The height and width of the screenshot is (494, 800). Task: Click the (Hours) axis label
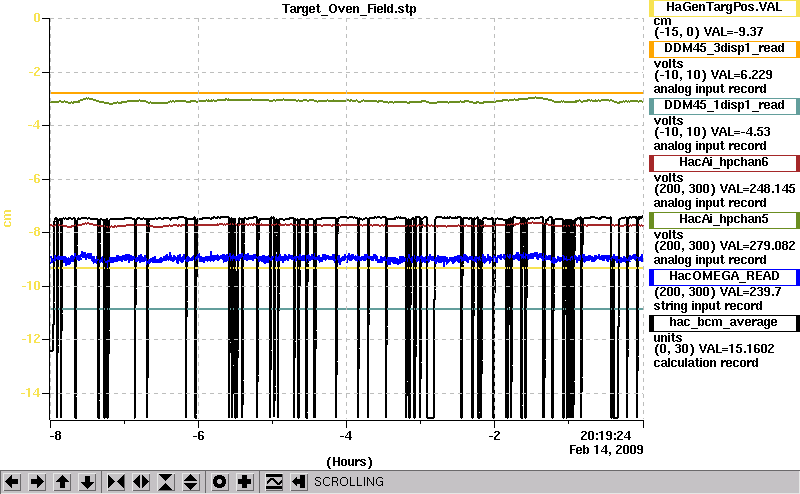(349, 462)
